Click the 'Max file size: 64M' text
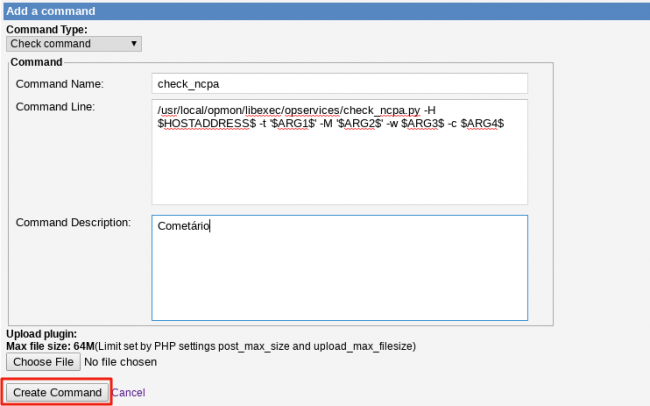The height and width of the screenshot is (406, 650). click(x=50, y=346)
